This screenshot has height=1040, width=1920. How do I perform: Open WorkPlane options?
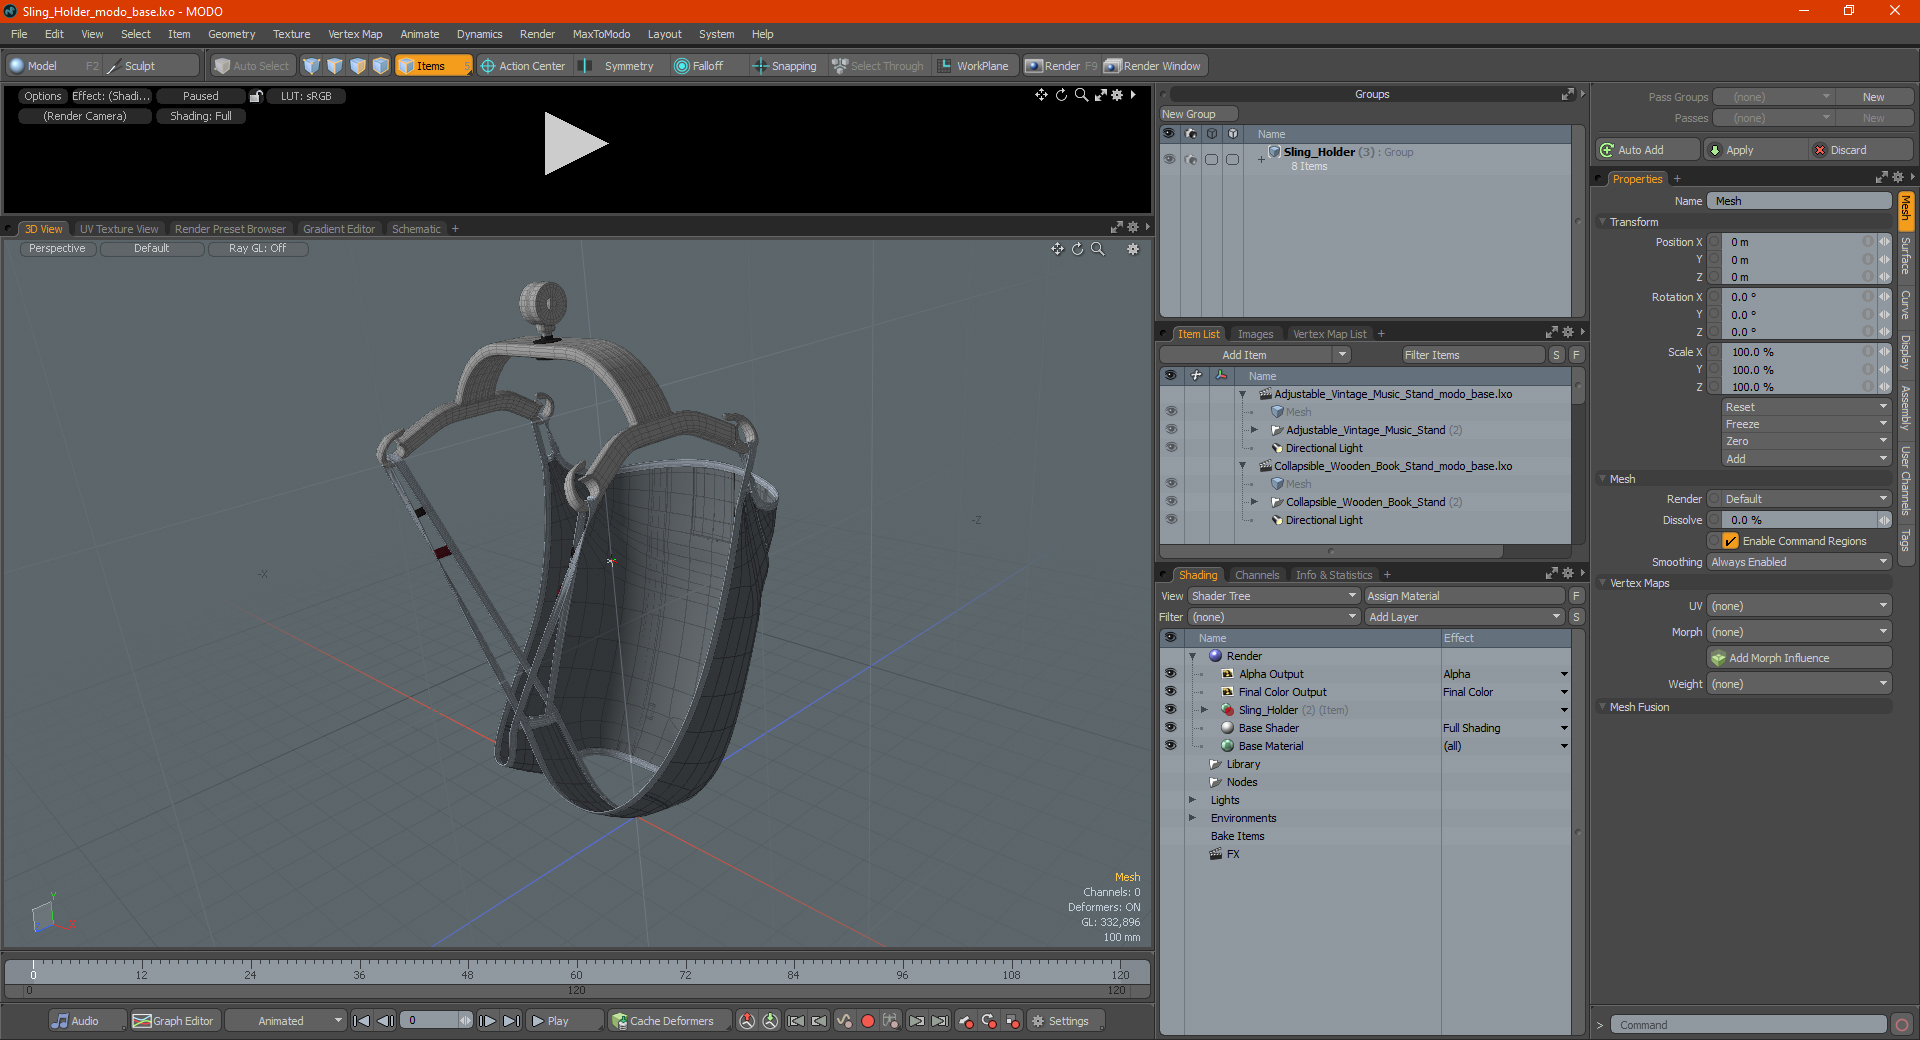click(x=974, y=66)
